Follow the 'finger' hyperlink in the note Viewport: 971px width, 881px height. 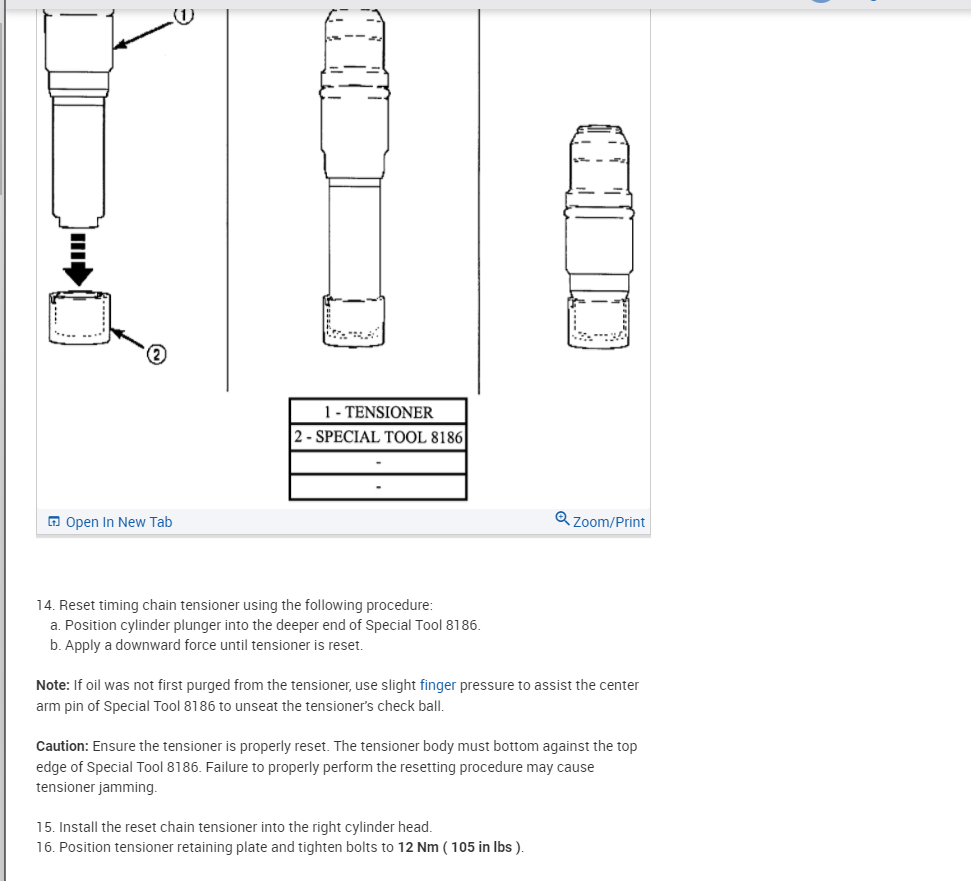438,685
